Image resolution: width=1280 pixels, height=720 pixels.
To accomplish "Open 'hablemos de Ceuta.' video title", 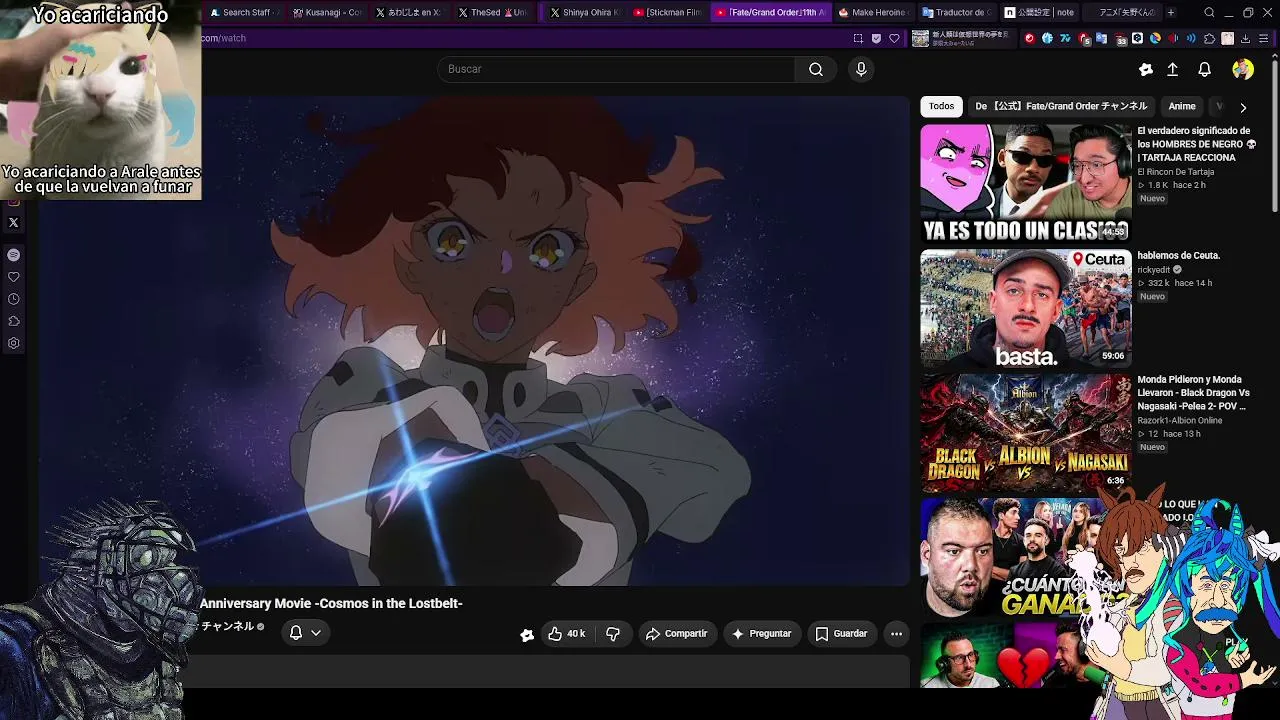I will click(1179, 255).
